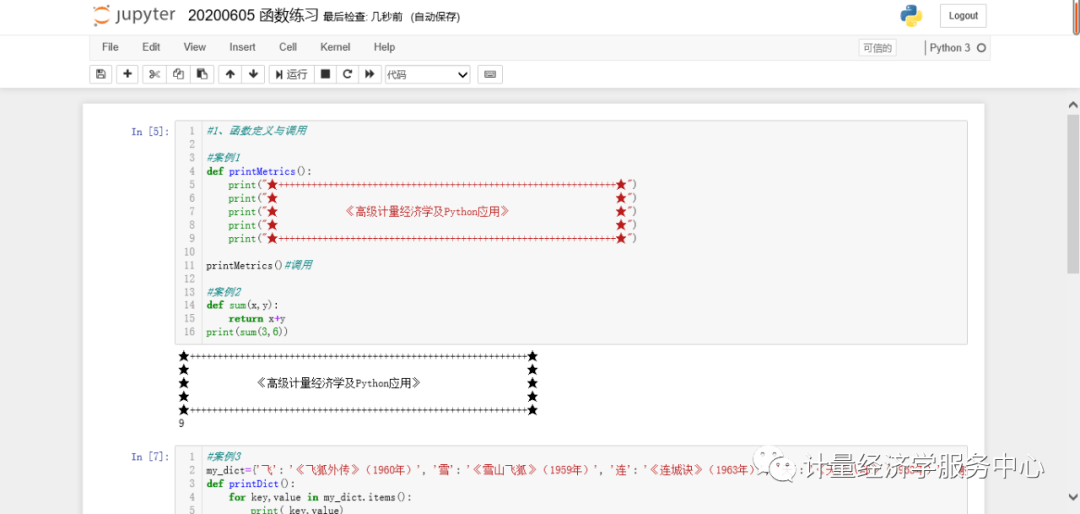This screenshot has width=1080, height=514.
Task: Save notebook with the floppy disk icon
Action: (101, 74)
